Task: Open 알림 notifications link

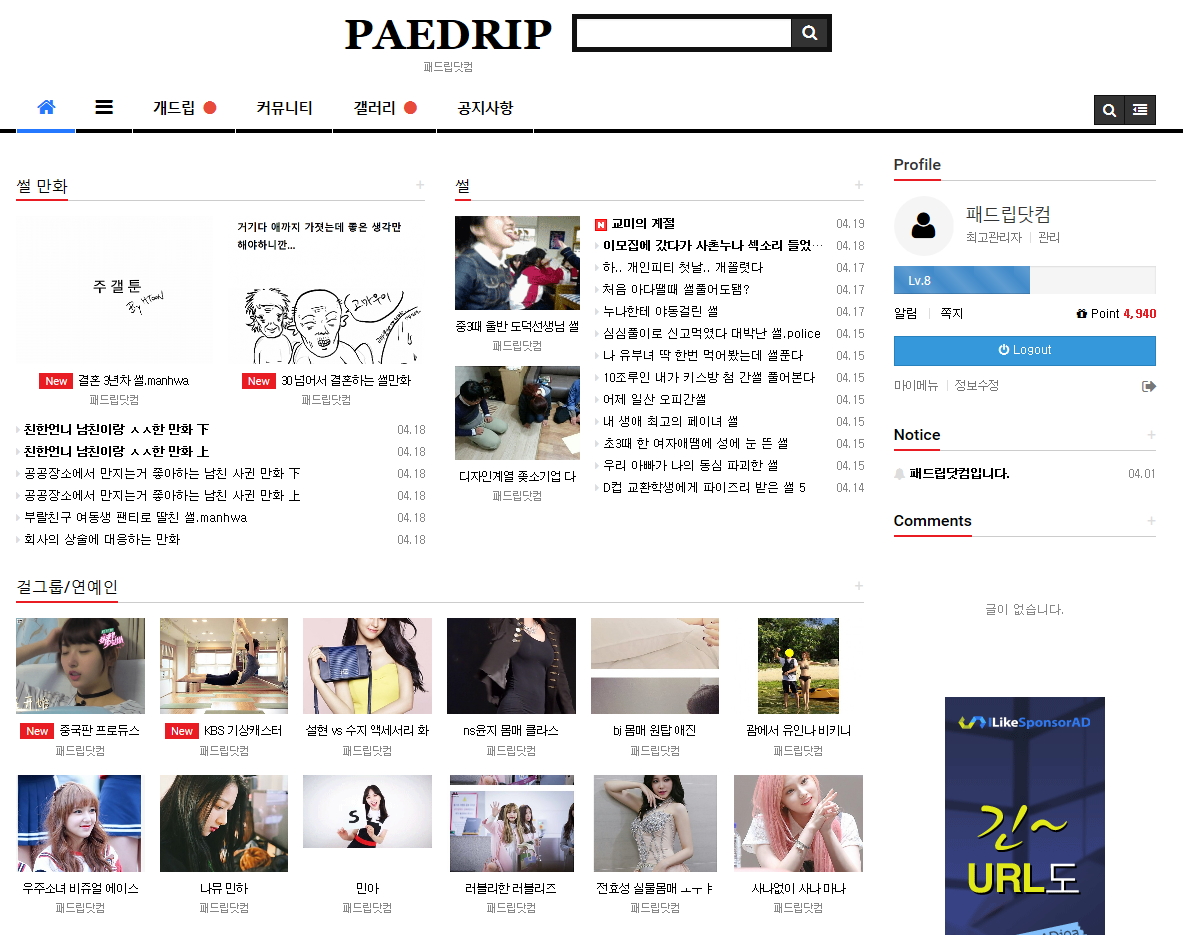Action: (905, 313)
